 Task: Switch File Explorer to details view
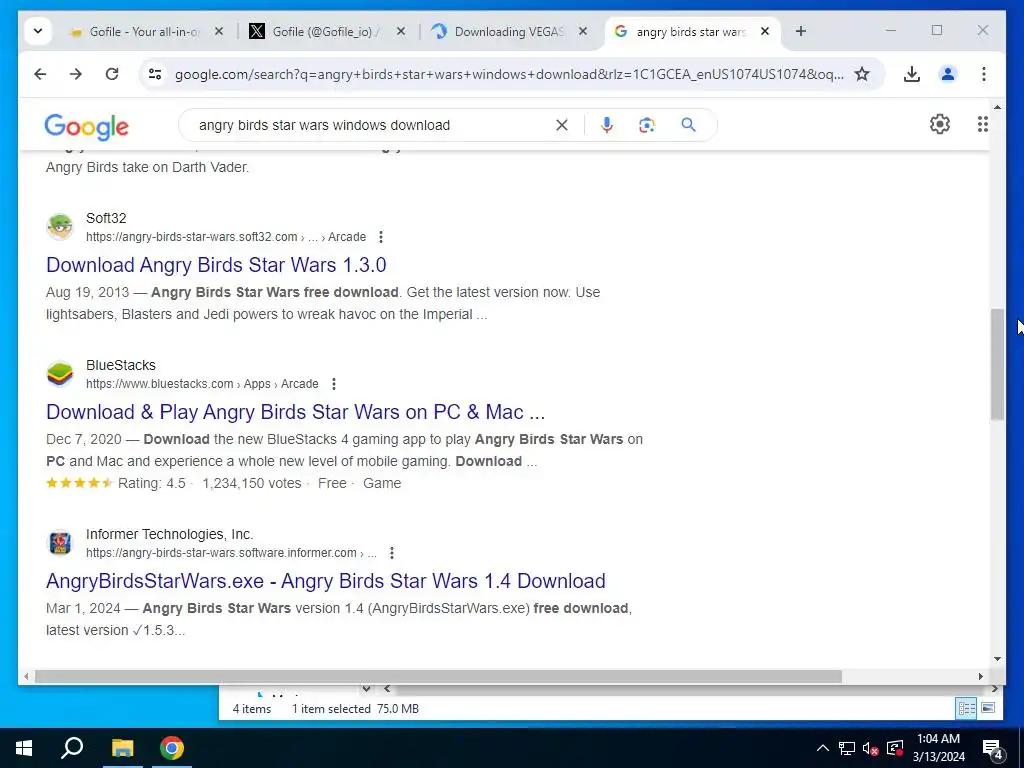coord(966,708)
